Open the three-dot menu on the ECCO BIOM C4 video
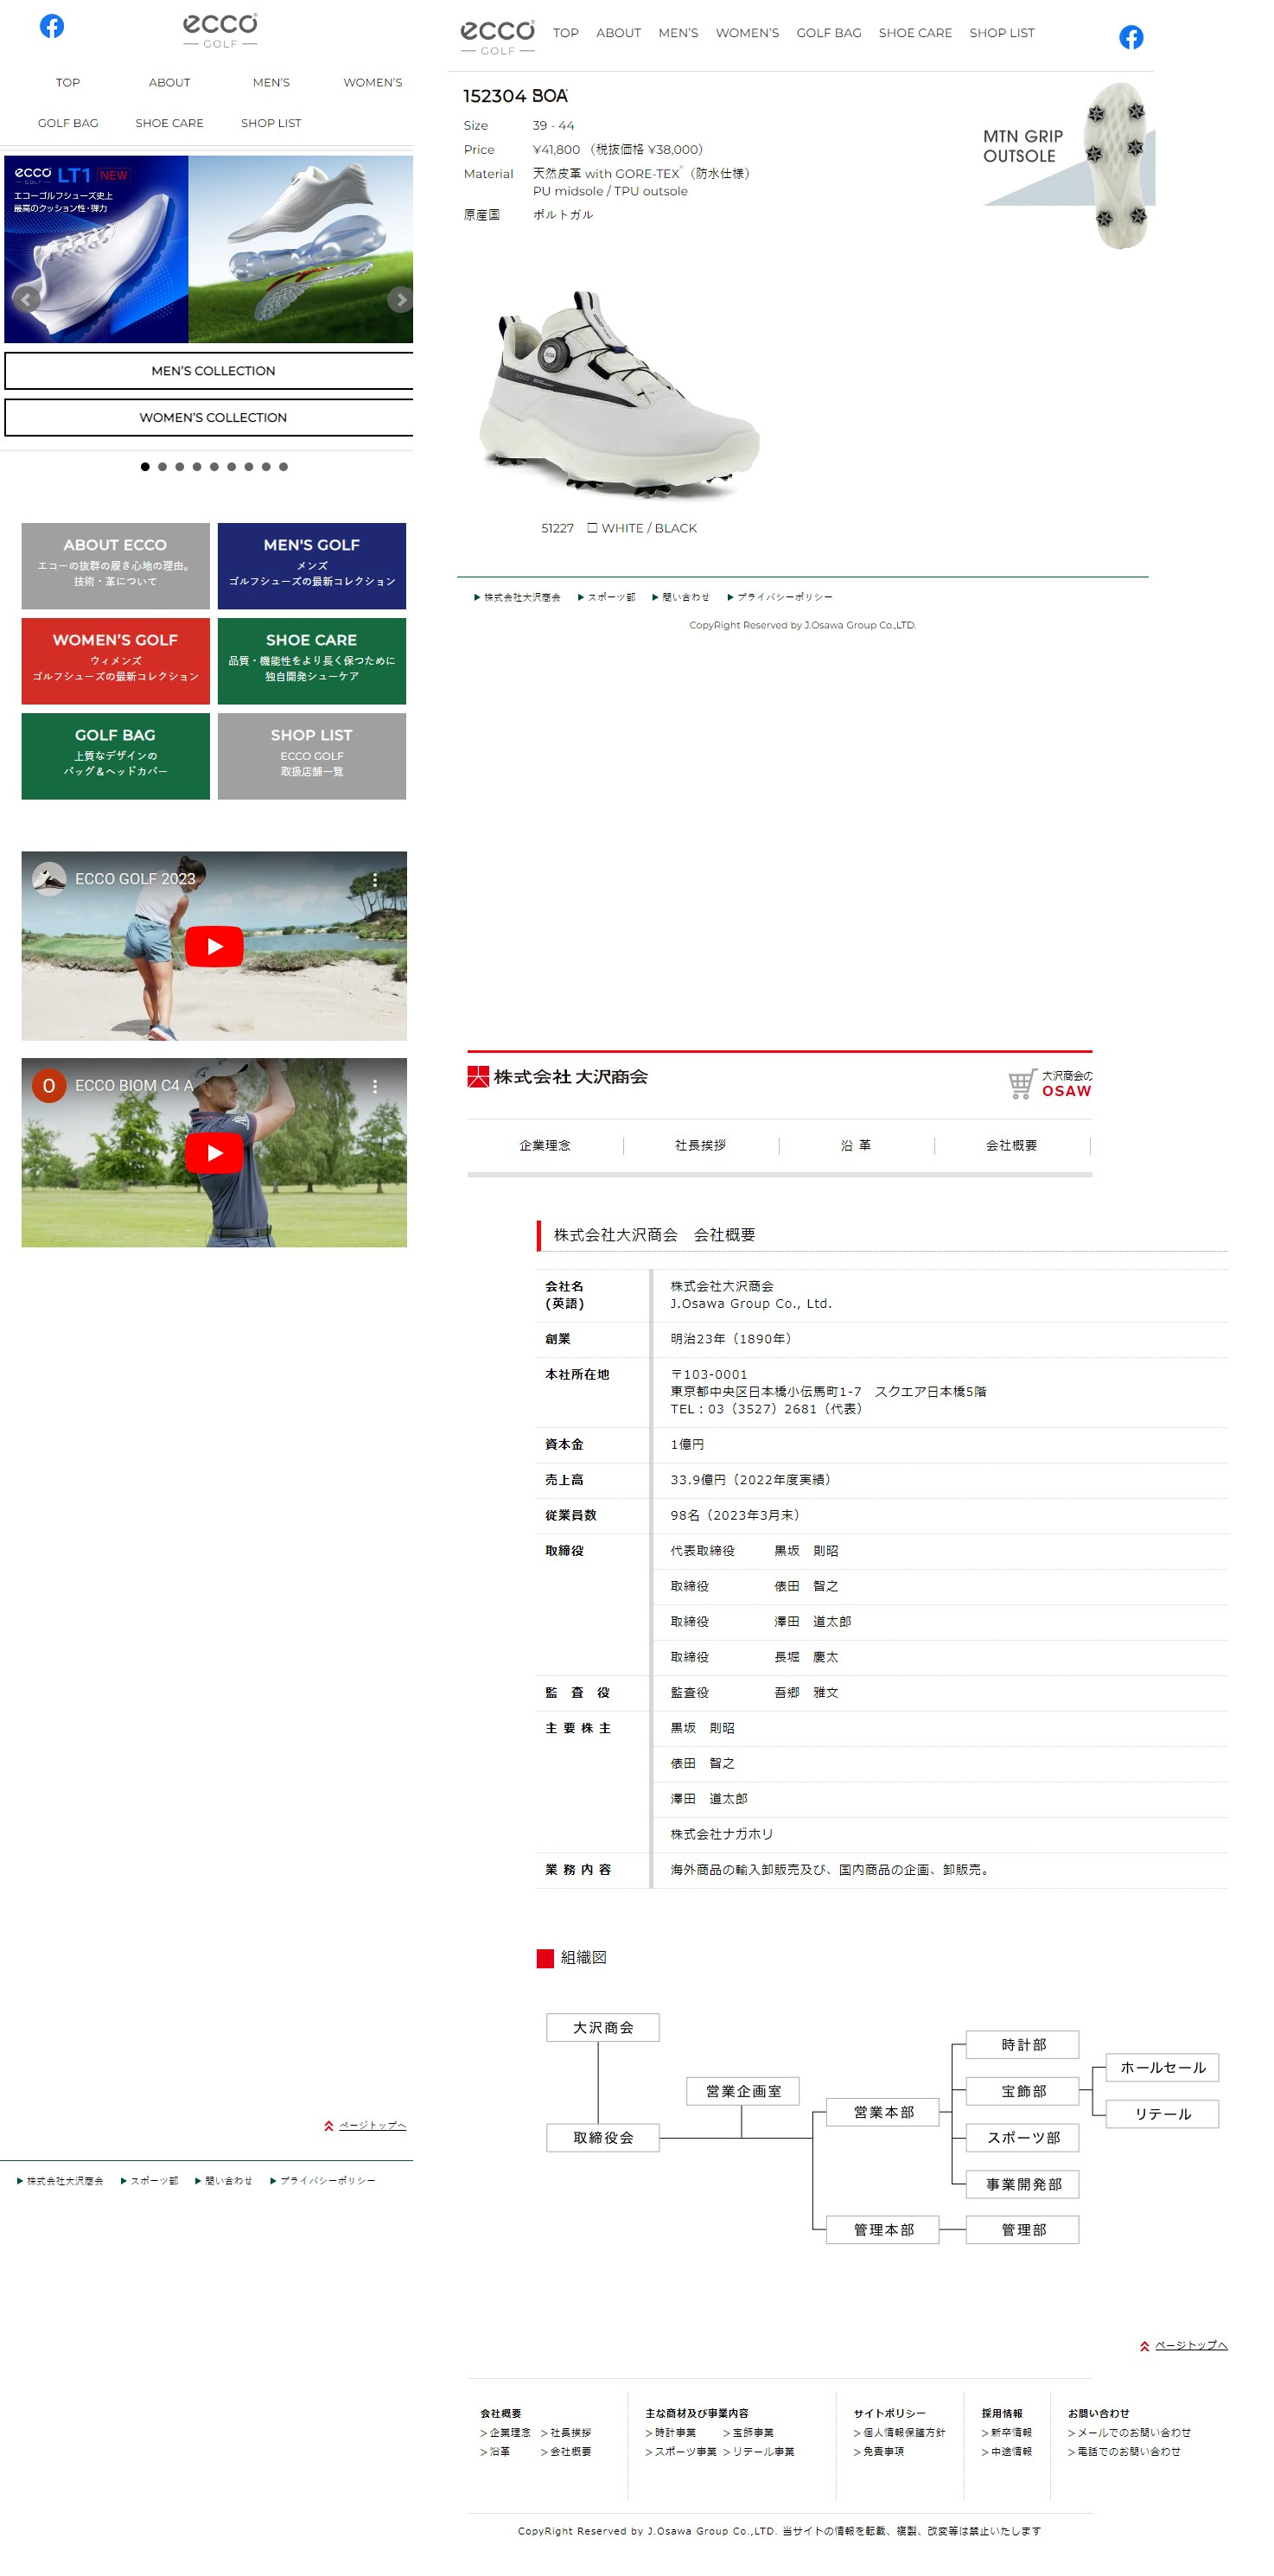 tap(375, 1085)
